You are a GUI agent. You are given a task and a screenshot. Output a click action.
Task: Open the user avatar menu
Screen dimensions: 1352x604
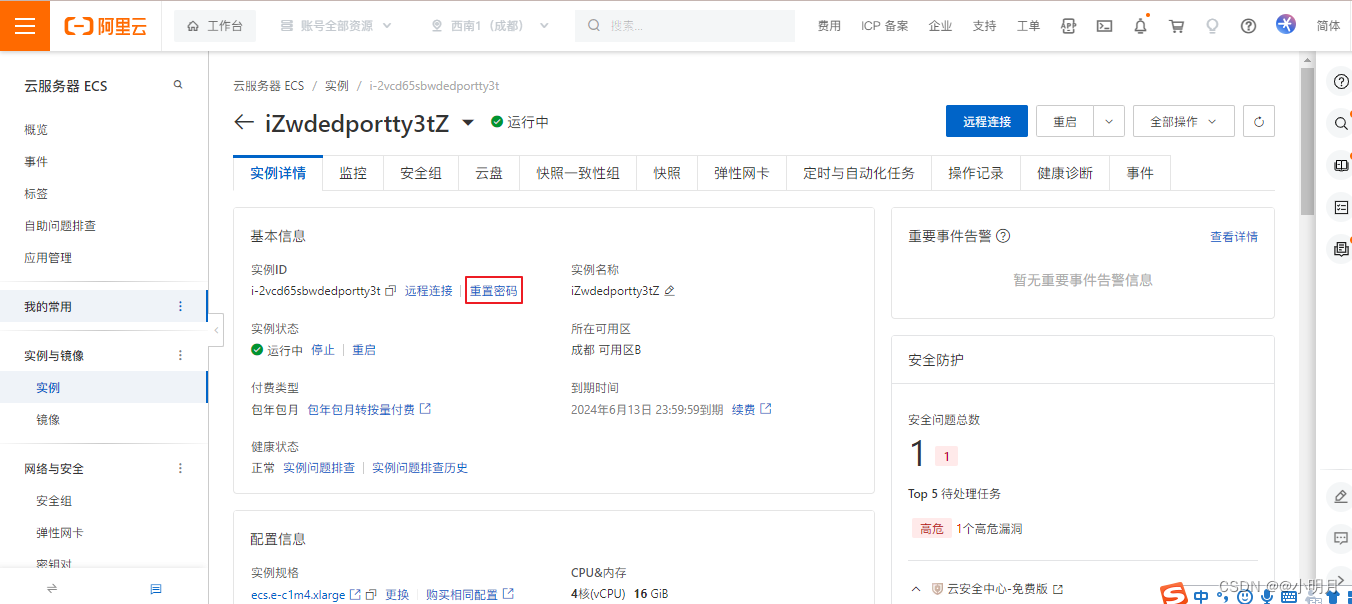click(1286, 24)
